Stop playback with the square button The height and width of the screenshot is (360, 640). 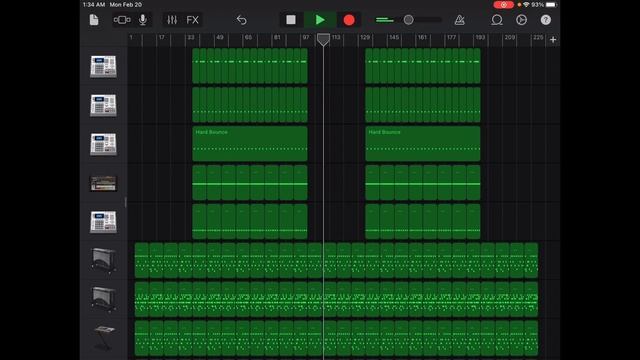291,20
